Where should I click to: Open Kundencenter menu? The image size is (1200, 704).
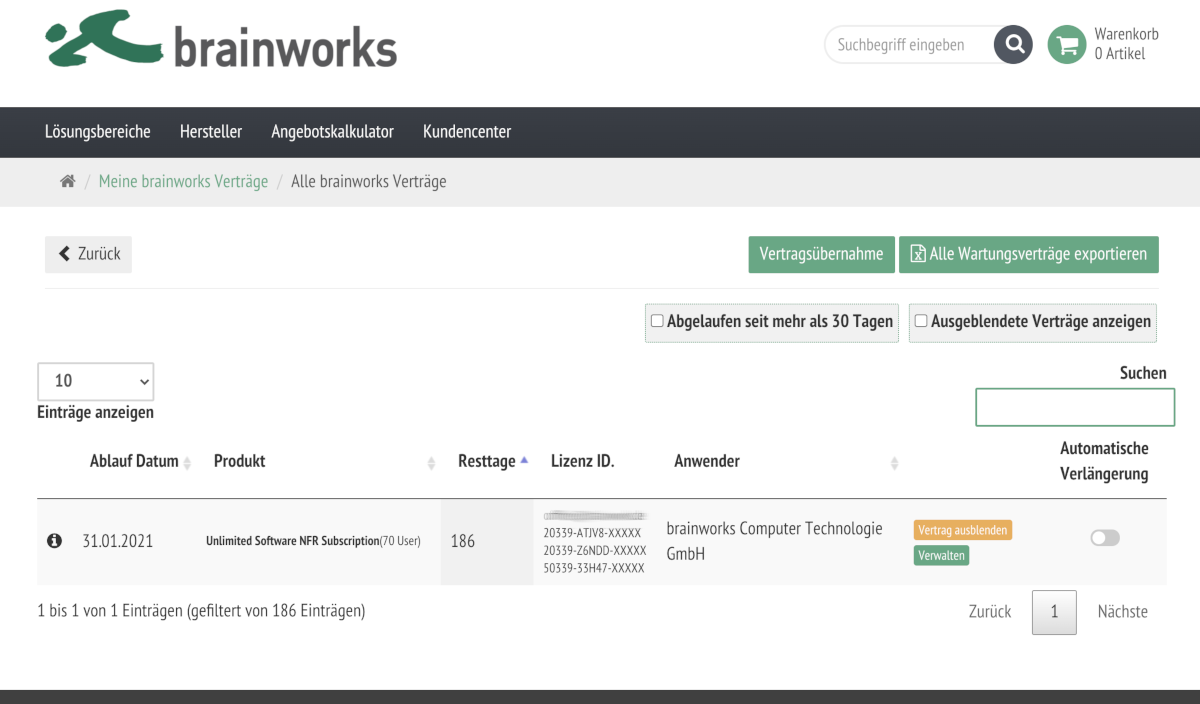tap(467, 132)
